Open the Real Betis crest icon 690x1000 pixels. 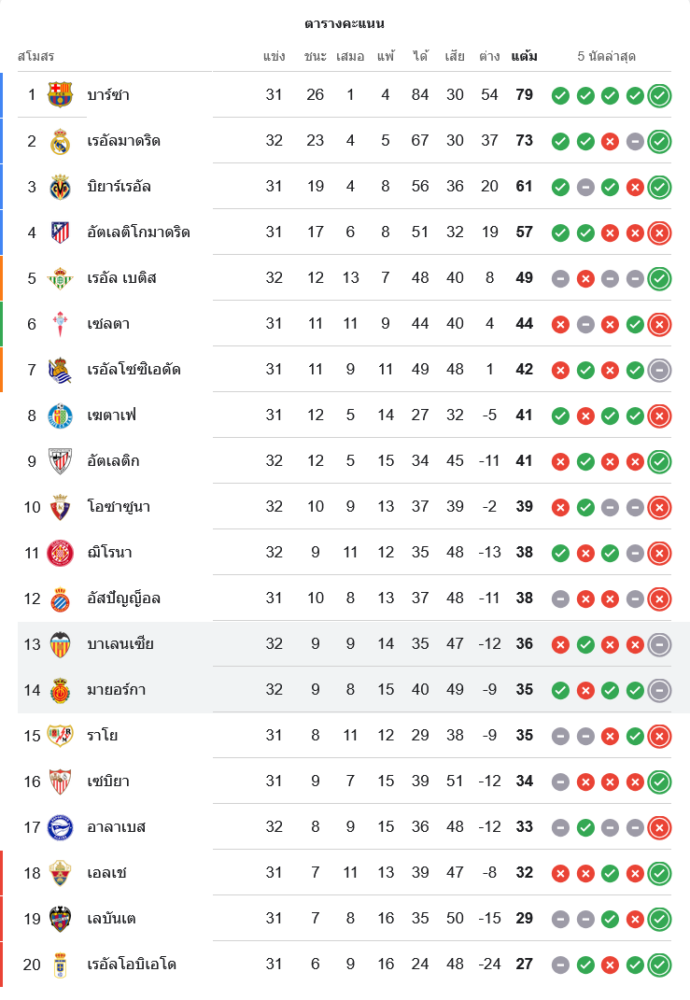60,278
